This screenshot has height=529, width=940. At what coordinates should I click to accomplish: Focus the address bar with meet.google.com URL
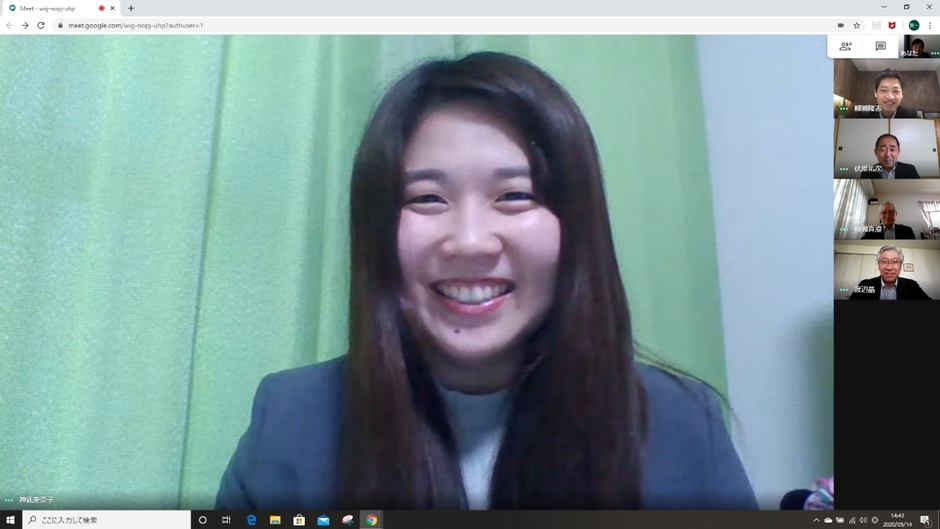point(444,25)
